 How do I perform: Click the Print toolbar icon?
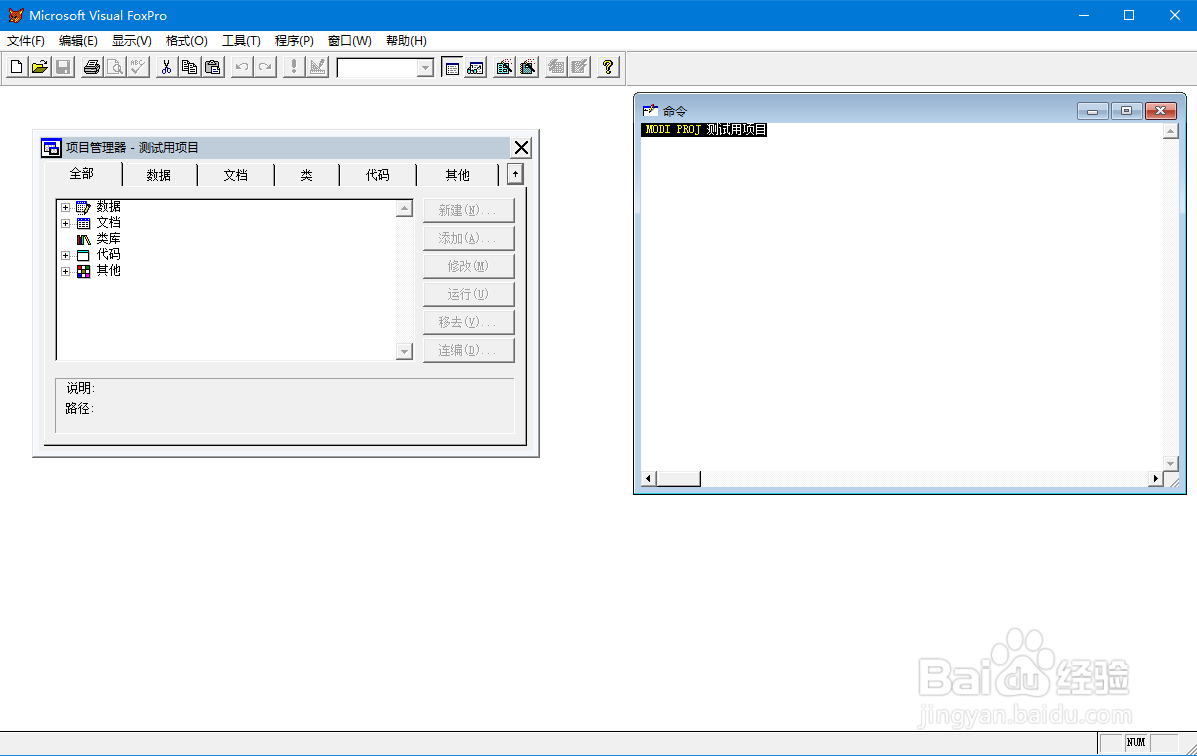pyautogui.click(x=92, y=67)
